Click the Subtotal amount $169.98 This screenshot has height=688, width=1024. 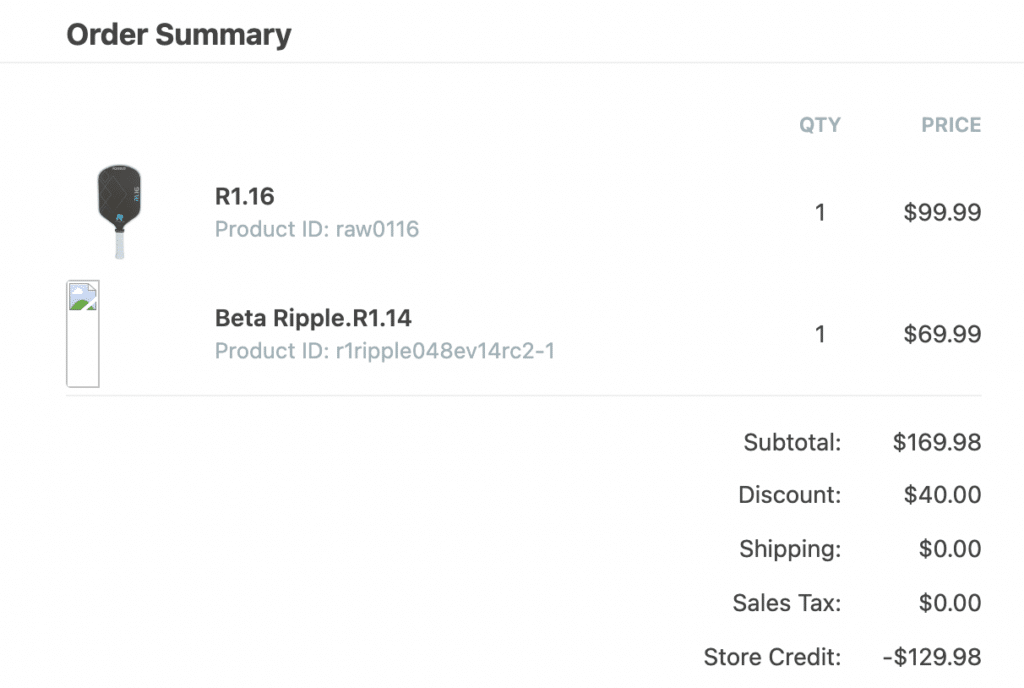[937, 441]
